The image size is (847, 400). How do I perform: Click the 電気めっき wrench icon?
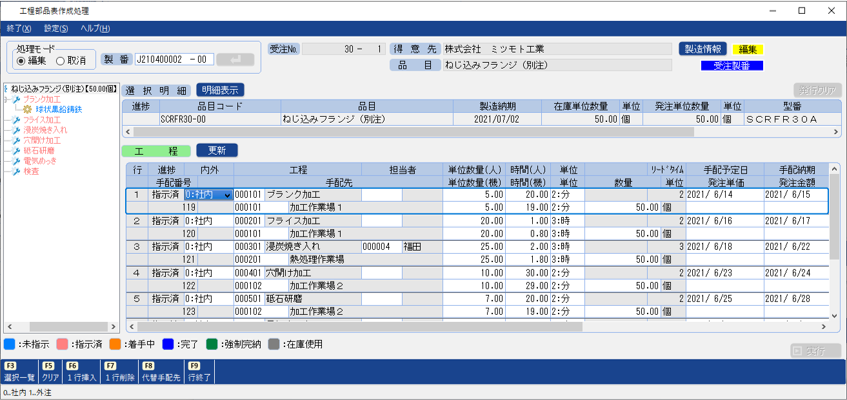(x=16, y=161)
